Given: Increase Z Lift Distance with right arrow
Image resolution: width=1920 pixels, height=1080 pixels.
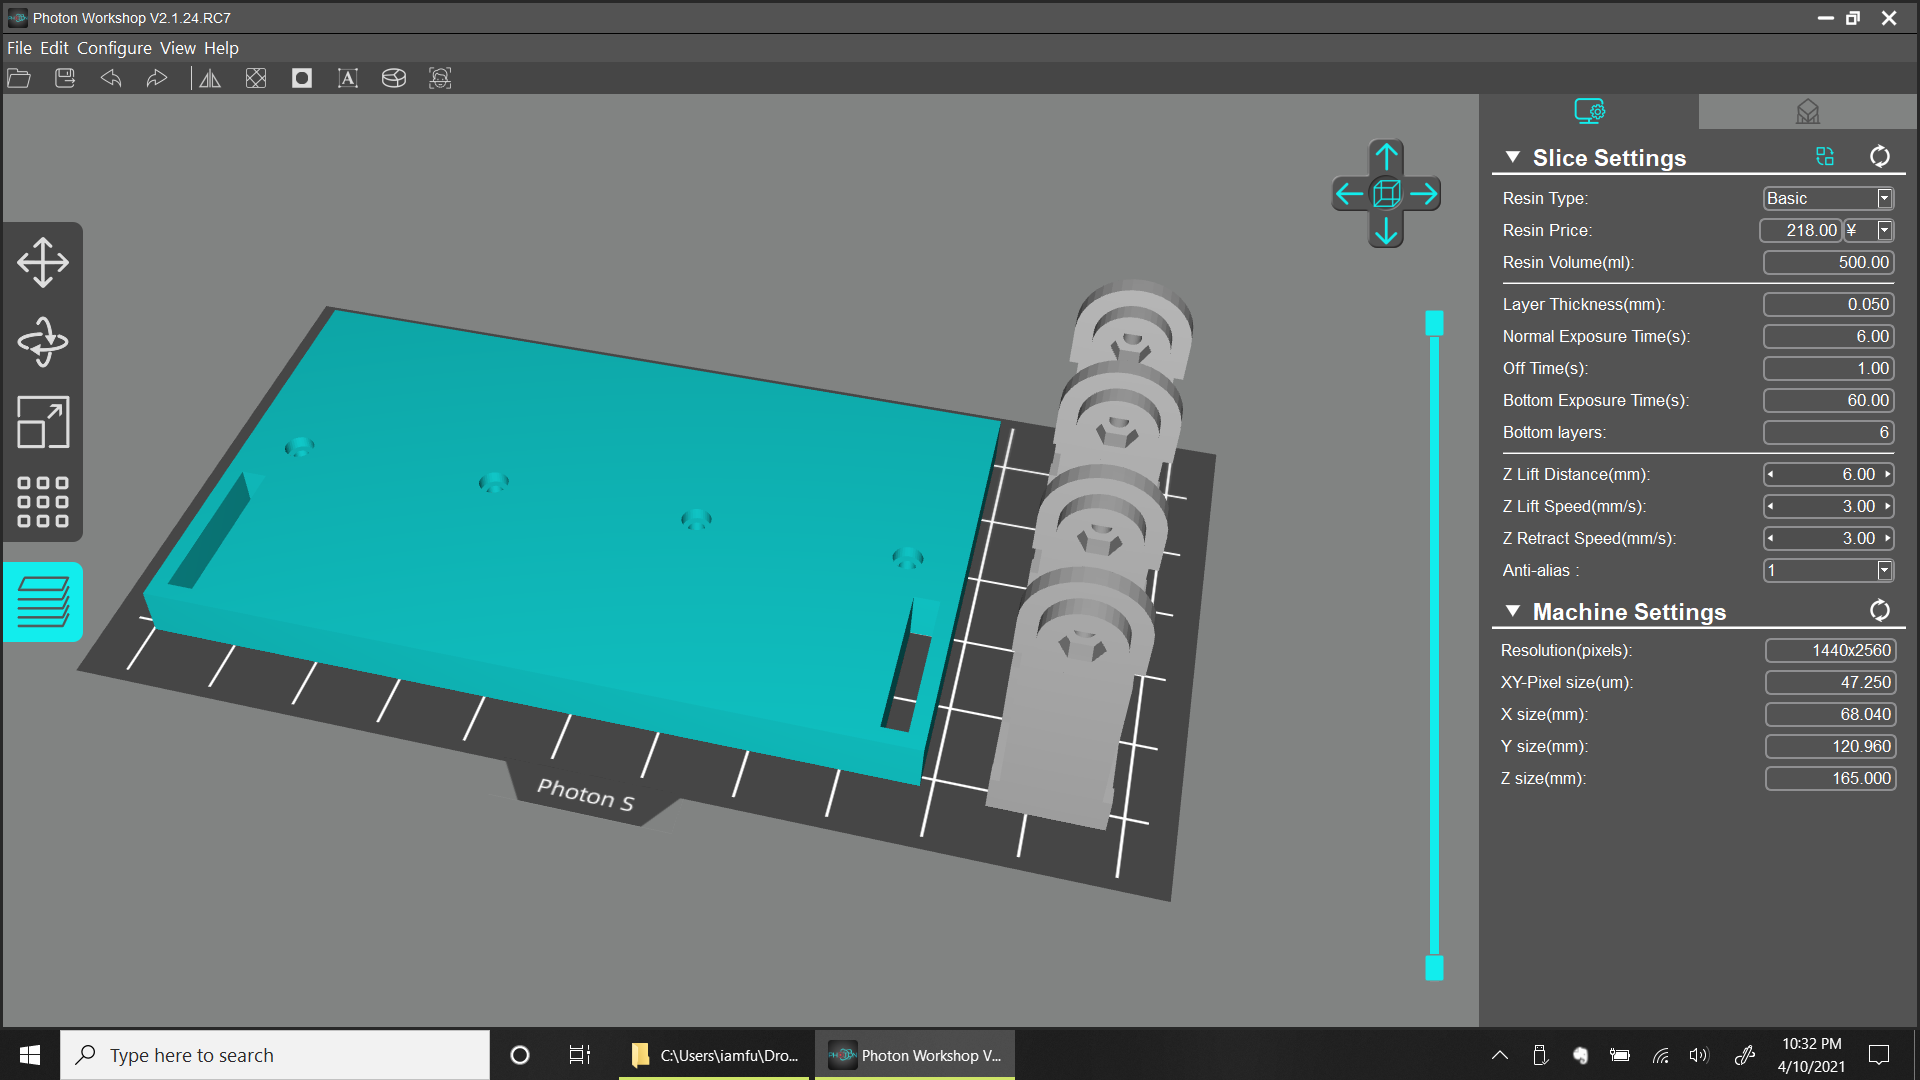Looking at the screenshot, I should coord(1888,474).
